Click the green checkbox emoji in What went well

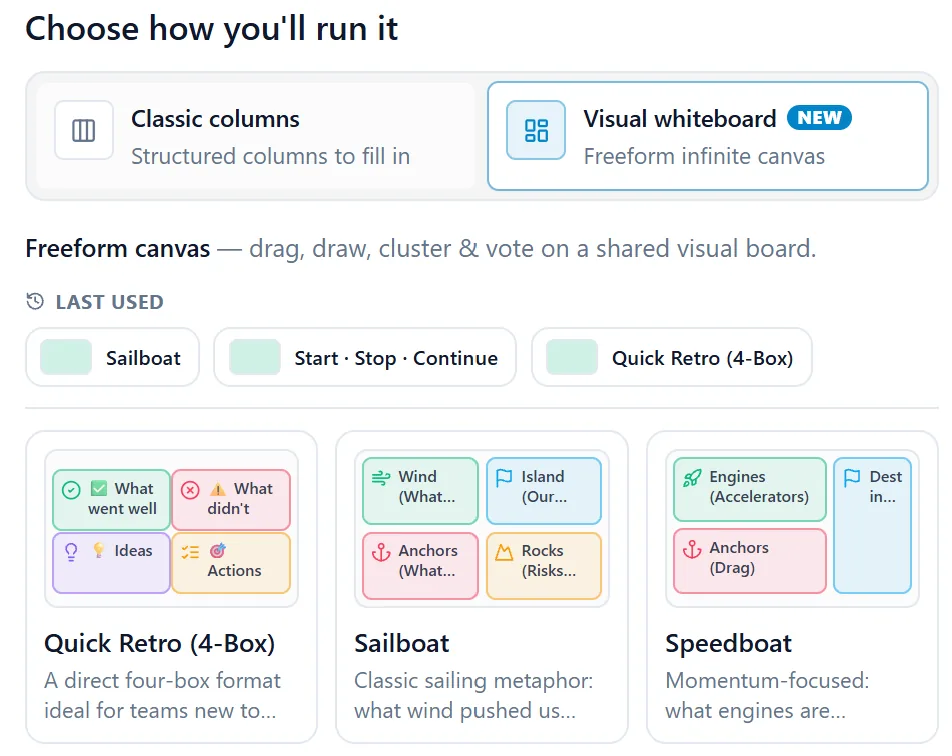(99, 488)
